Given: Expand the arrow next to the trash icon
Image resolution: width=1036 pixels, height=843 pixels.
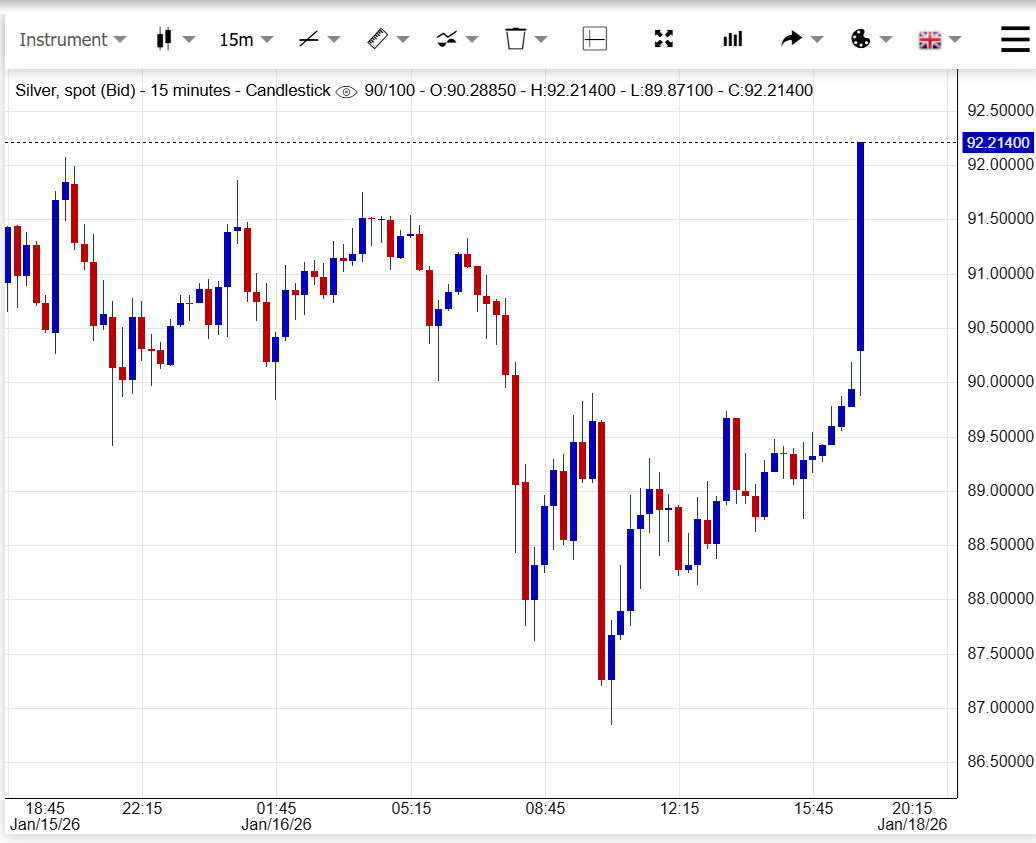Looking at the screenshot, I should [x=541, y=40].
